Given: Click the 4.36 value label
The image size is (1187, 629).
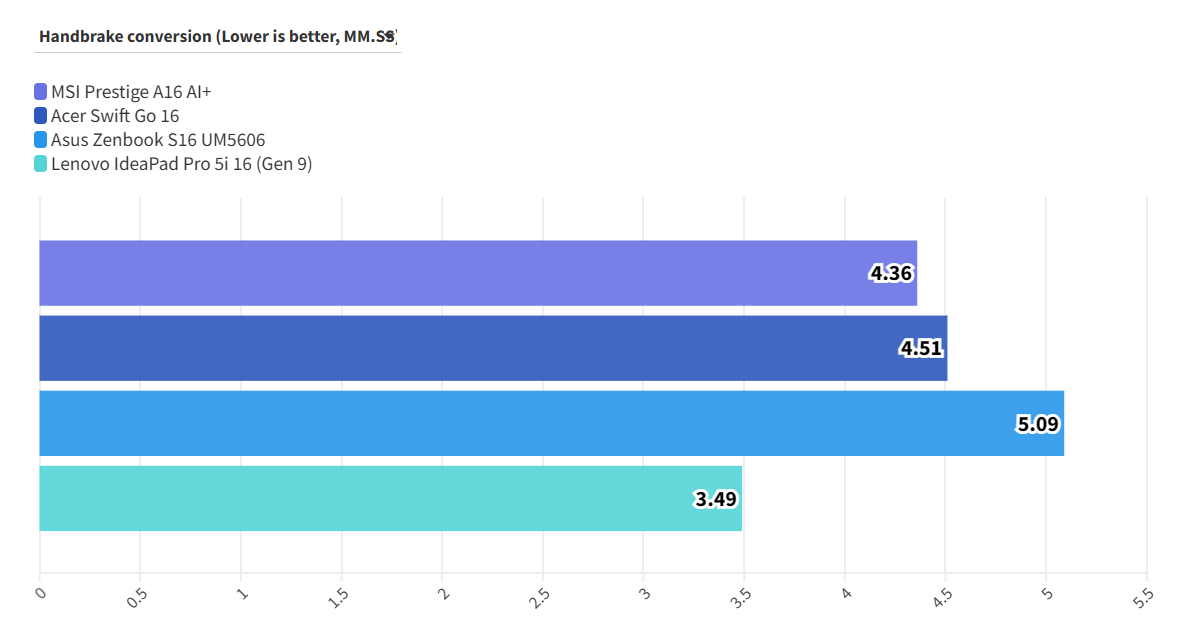Looking at the screenshot, I should coord(890,273).
